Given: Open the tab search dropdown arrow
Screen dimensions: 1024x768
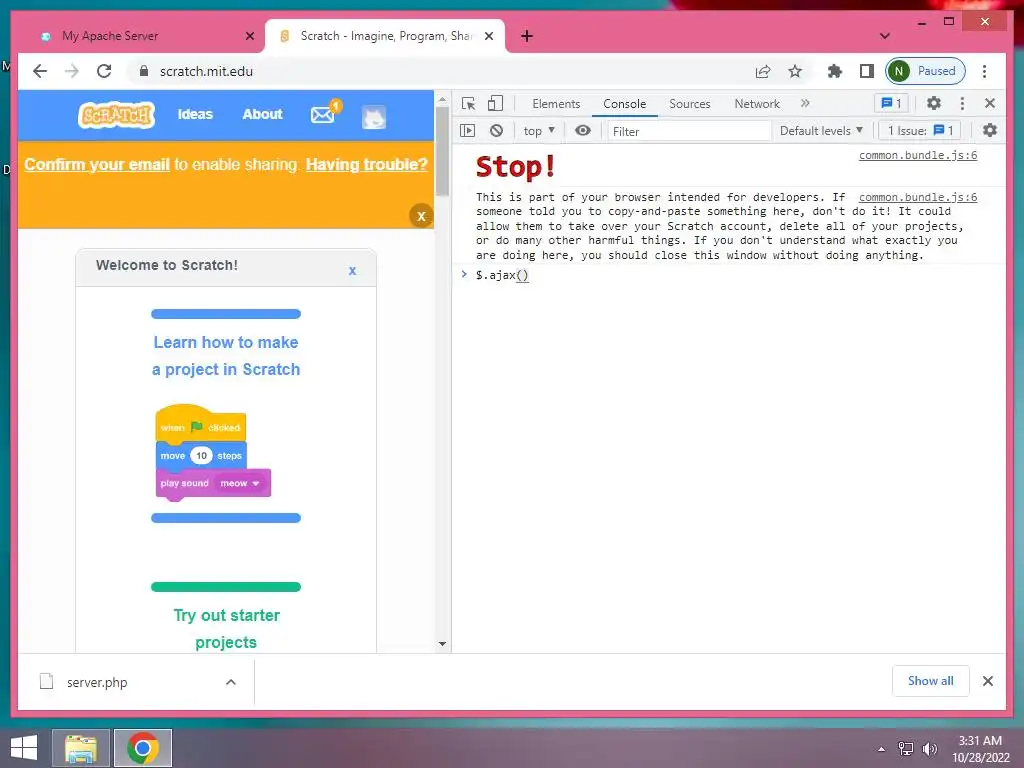Looking at the screenshot, I should click(x=885, y=36).
